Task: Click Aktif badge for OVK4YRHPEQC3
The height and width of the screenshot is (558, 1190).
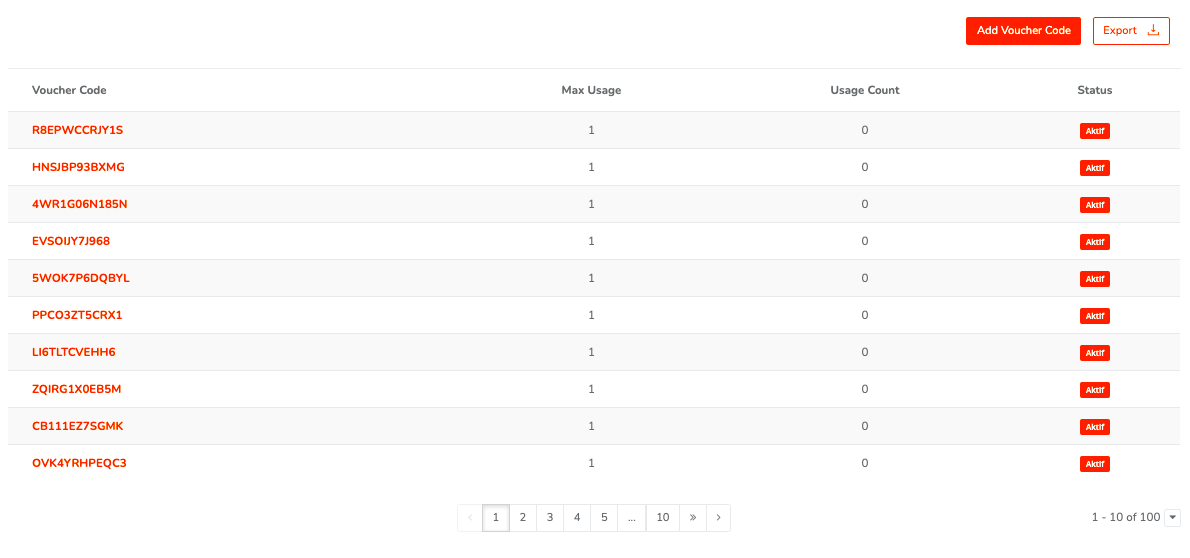Action: (x=1094, y=464)
